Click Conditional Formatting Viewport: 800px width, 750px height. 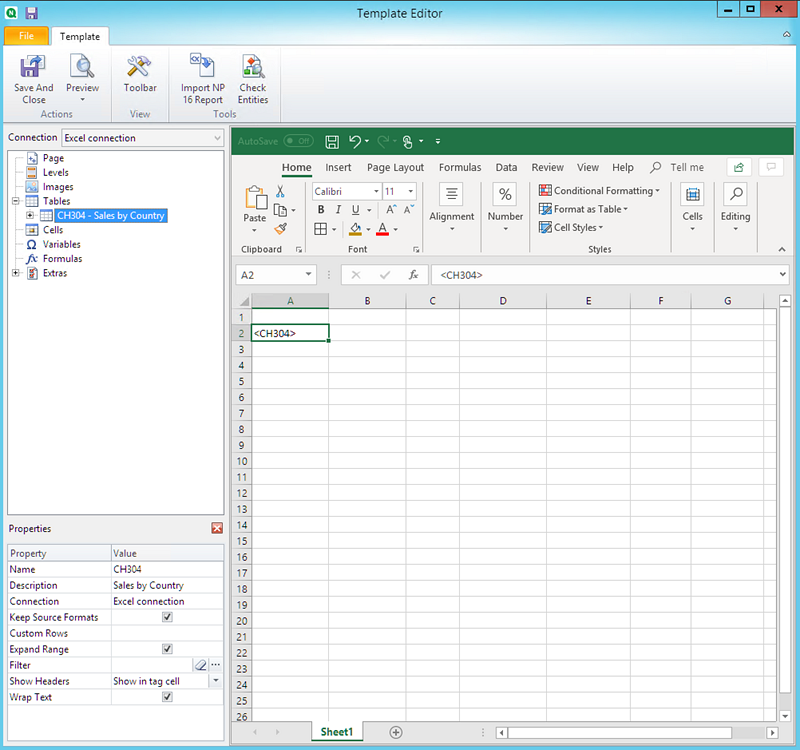coord(598,190)
